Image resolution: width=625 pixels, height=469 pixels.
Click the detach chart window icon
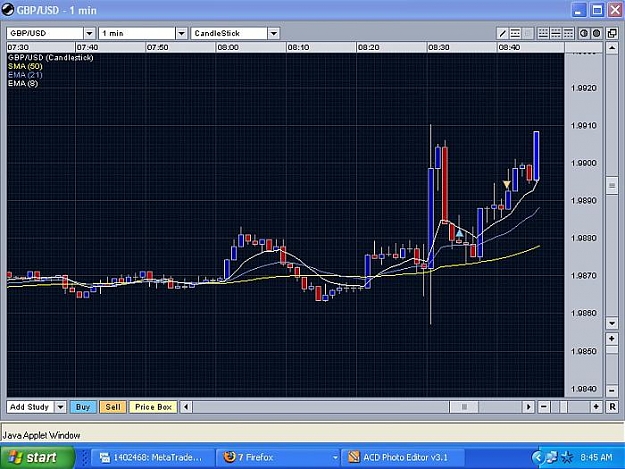[x=612, y=33]
